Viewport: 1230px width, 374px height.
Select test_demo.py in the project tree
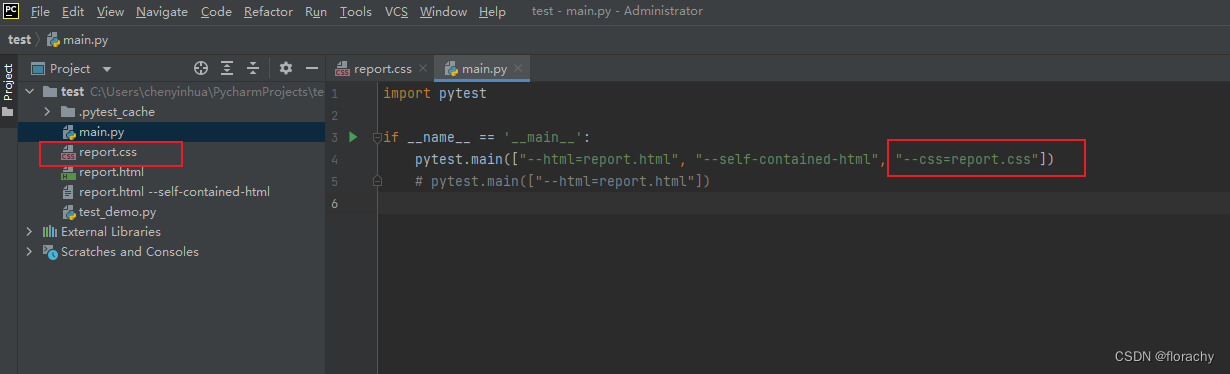(171, 212)
